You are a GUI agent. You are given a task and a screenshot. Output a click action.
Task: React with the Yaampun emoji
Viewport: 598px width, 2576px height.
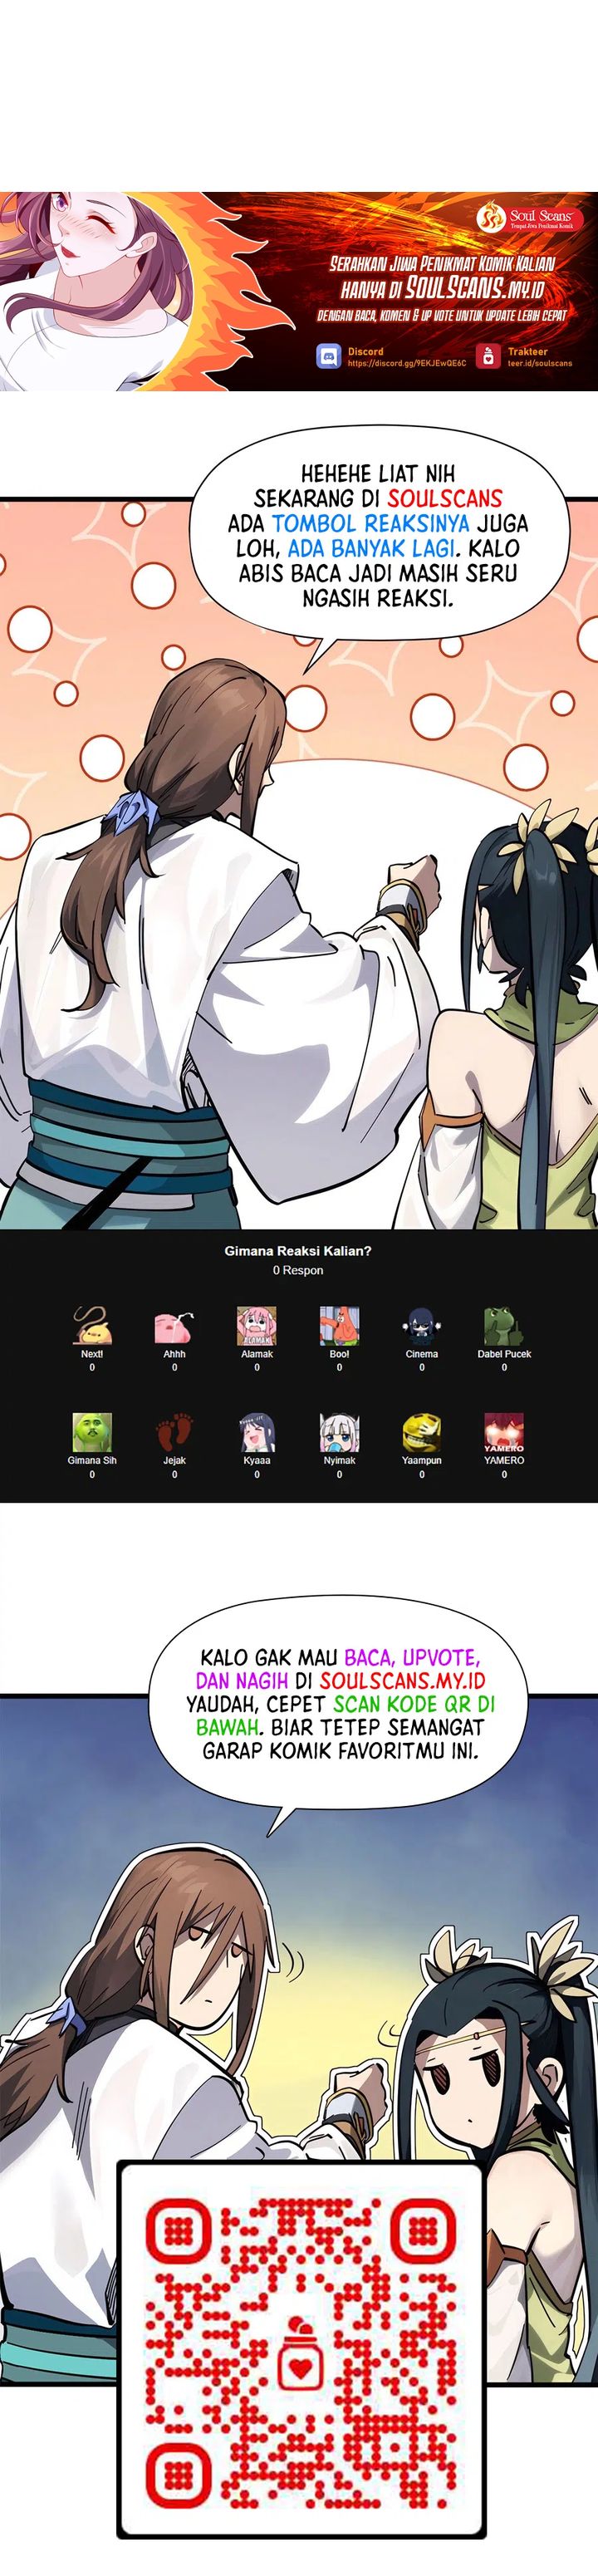coord(422,1432)
